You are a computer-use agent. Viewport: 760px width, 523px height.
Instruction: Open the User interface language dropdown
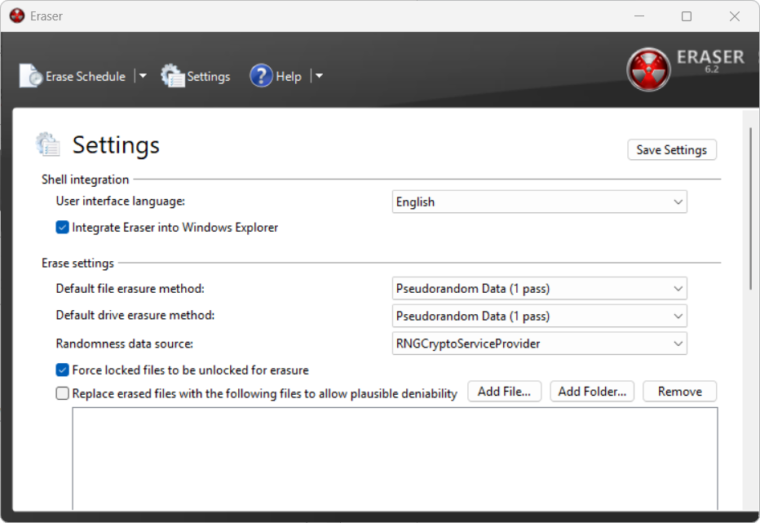539,202
